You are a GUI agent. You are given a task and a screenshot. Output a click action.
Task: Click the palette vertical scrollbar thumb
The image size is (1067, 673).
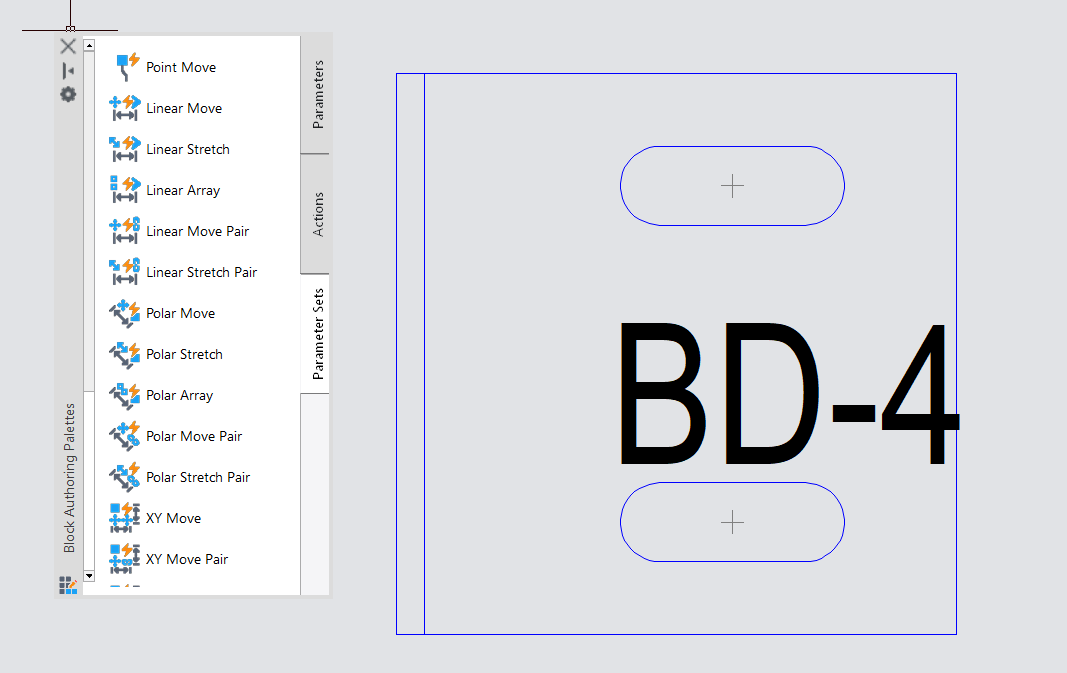[x=89, y=221]
